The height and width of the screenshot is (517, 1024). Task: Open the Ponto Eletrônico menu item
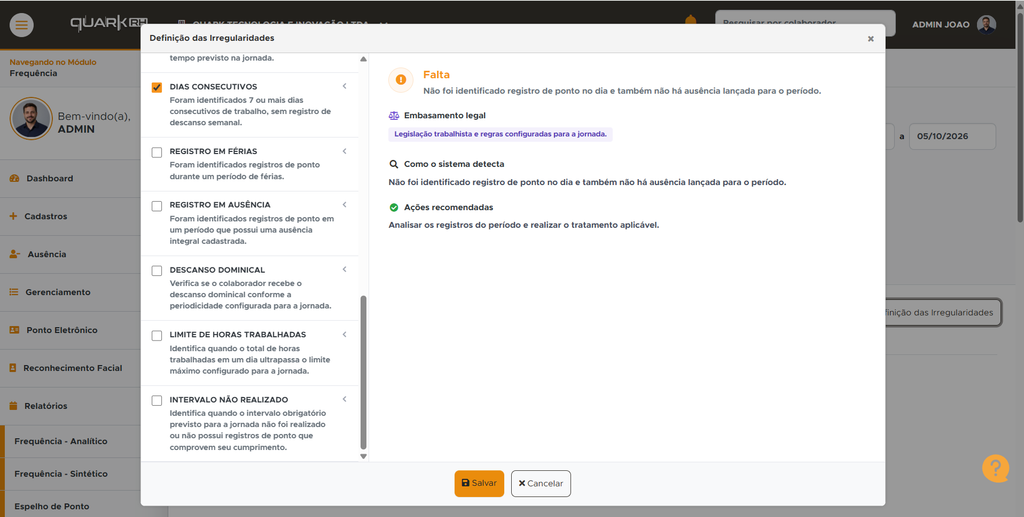70,330
